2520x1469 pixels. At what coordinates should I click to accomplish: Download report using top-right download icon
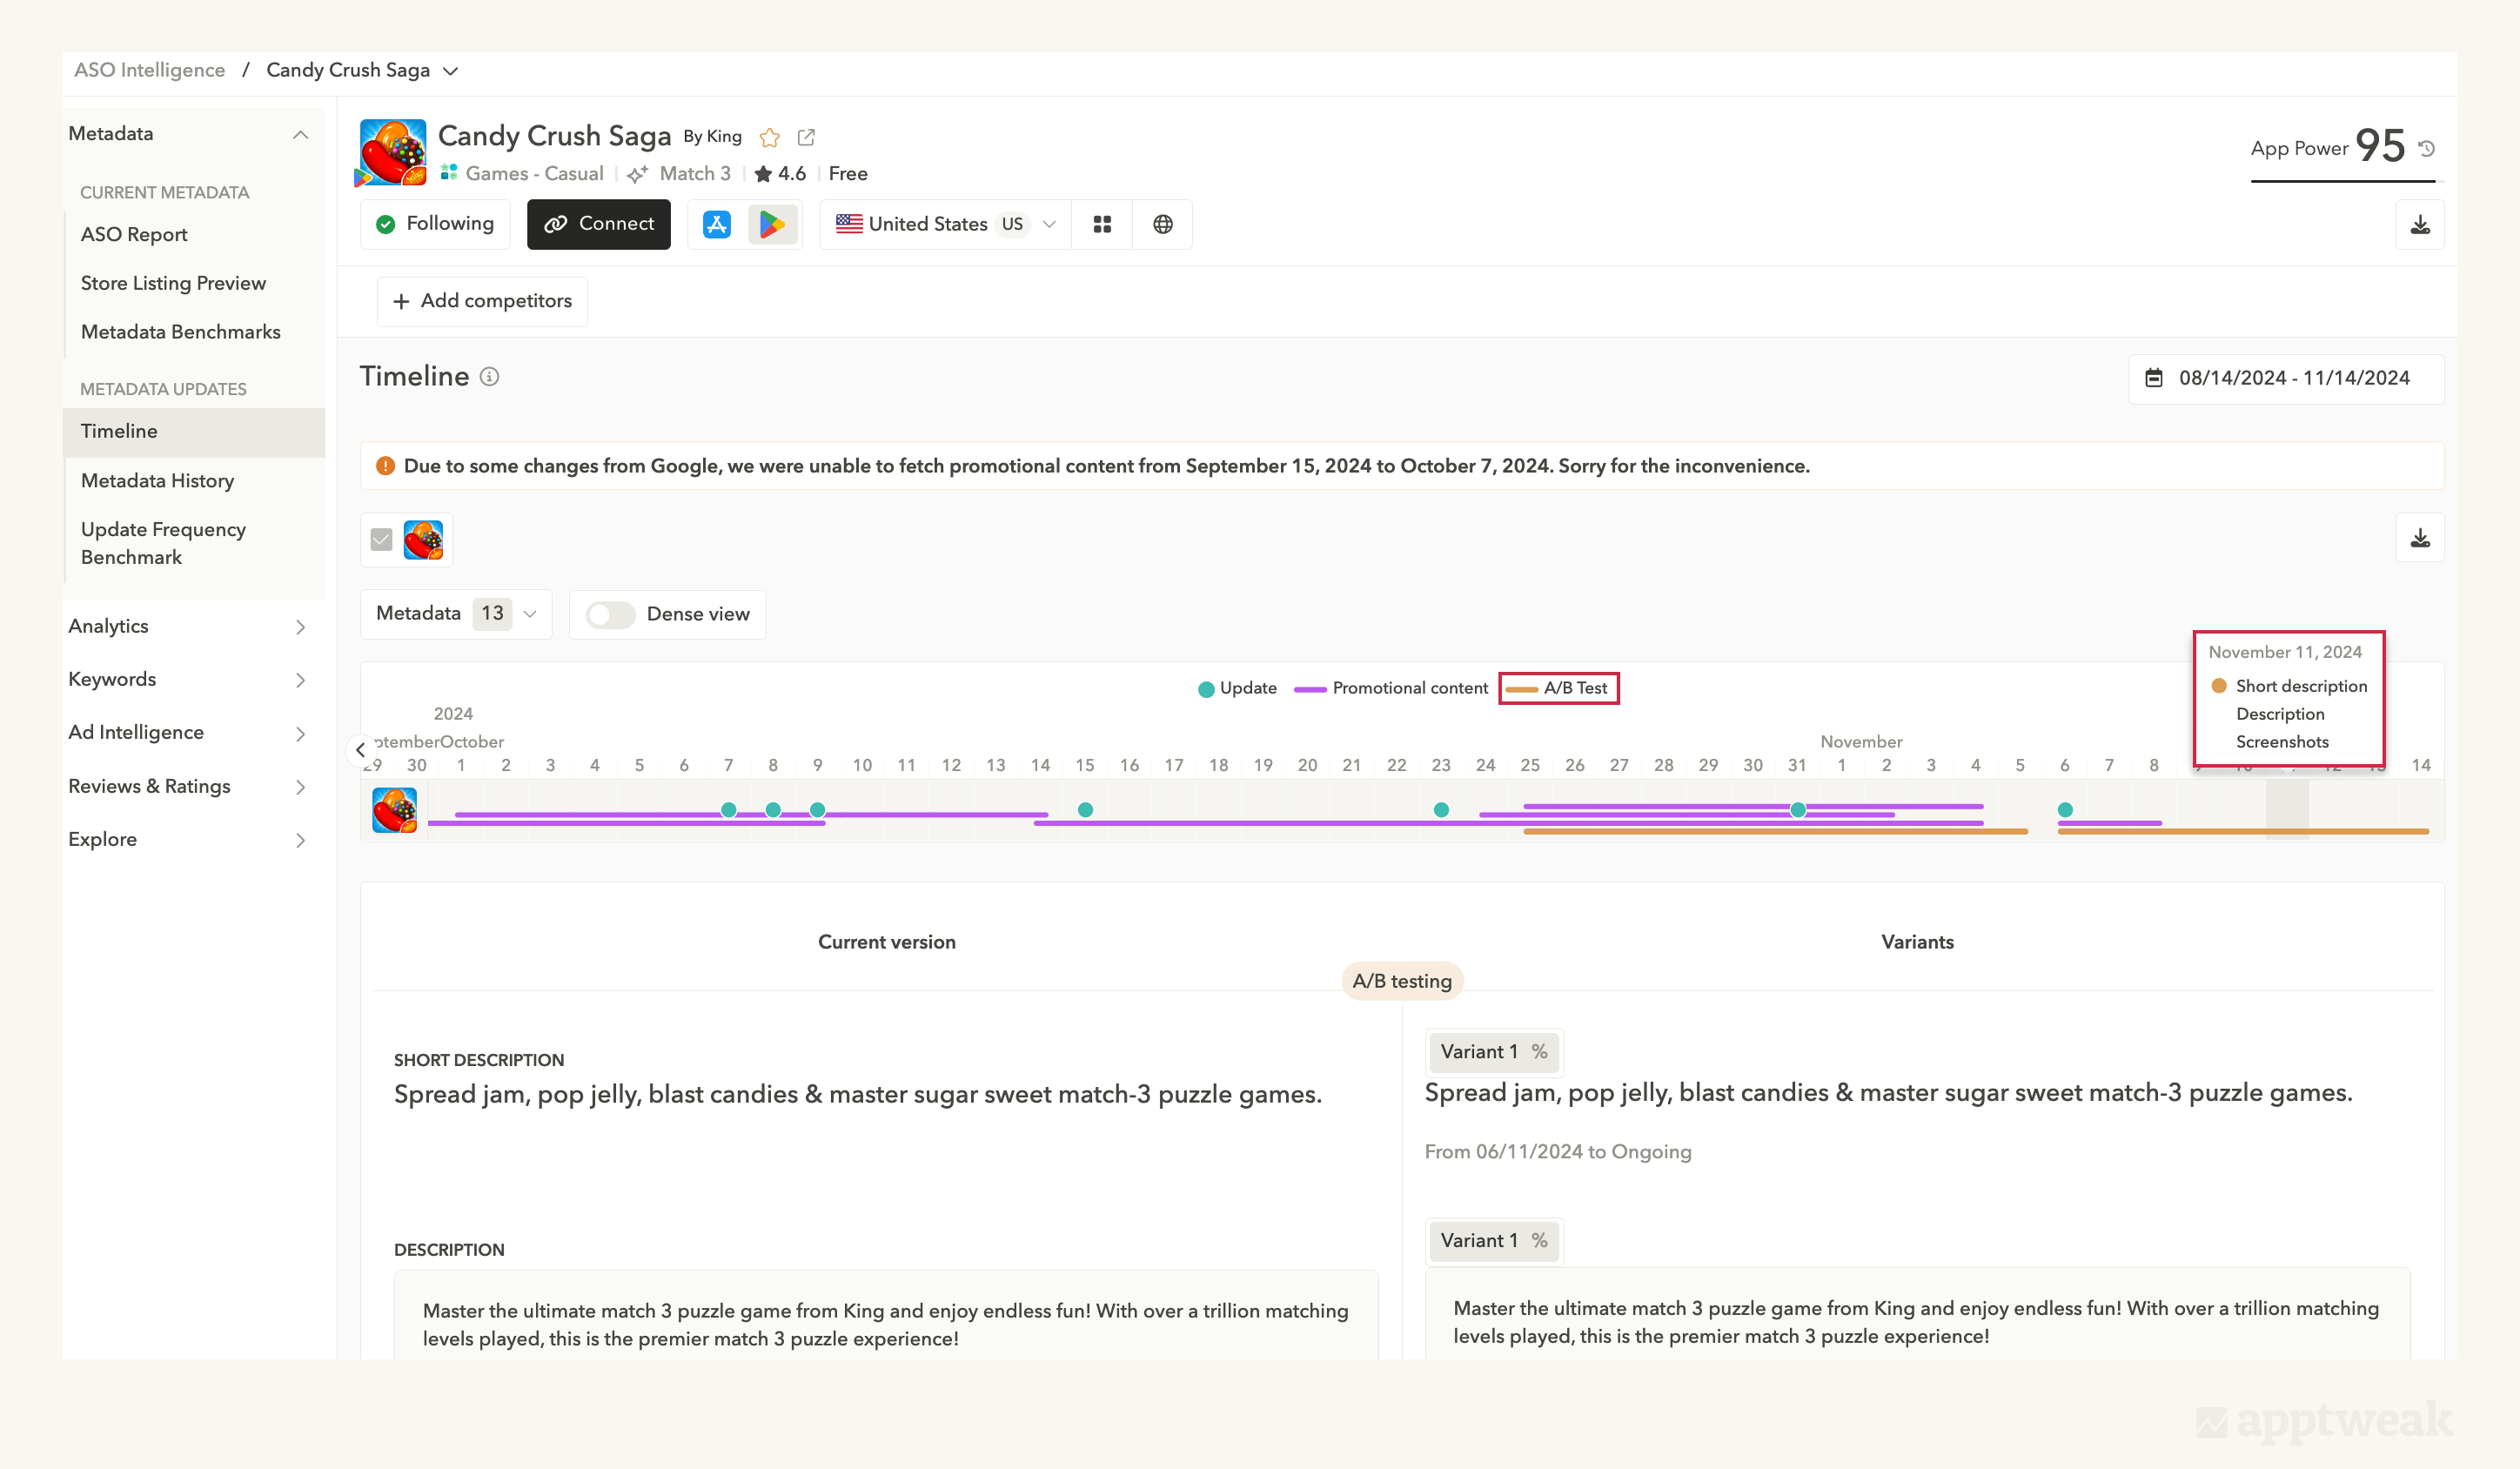tap(2420, 224)
